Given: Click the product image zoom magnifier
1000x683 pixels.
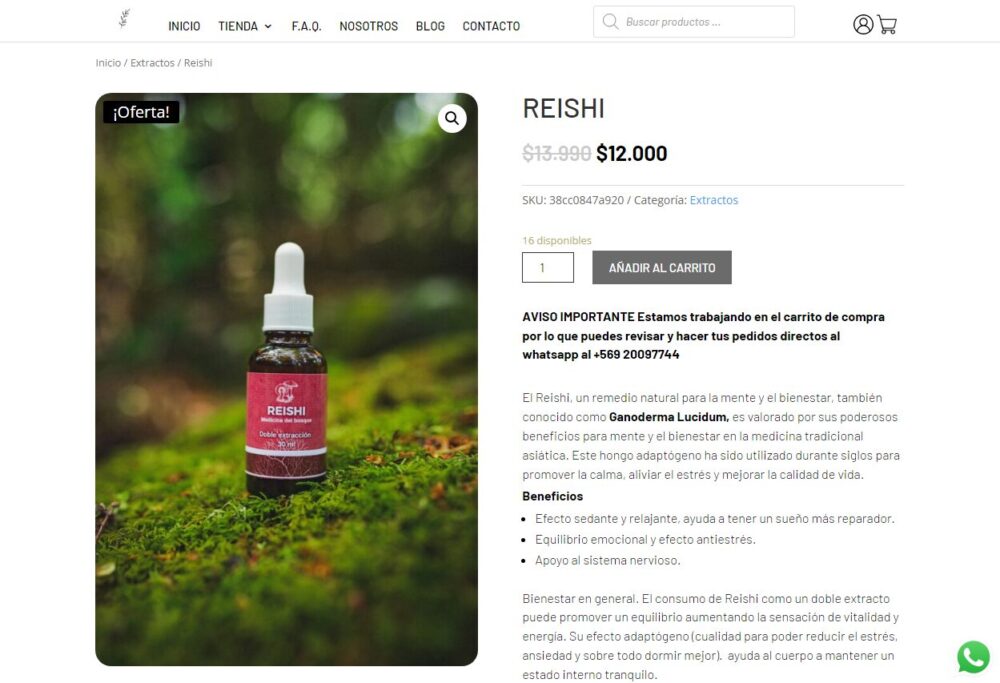Looking at the screenshot, I should (452, 119).
